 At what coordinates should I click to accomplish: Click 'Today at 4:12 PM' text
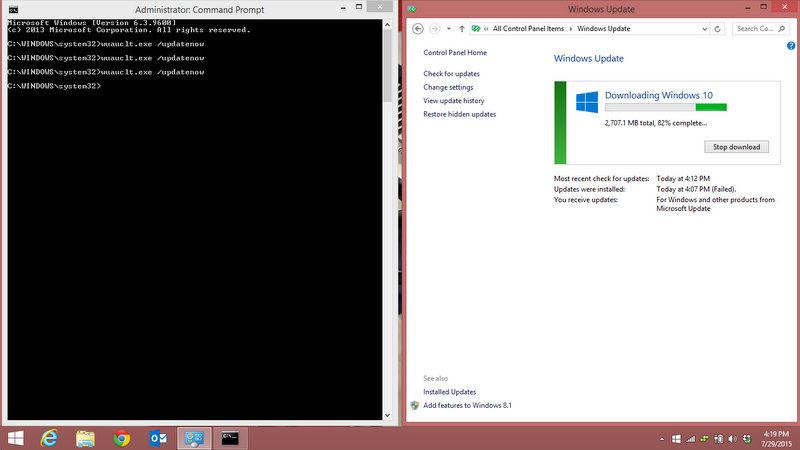[x=683, y=179]
